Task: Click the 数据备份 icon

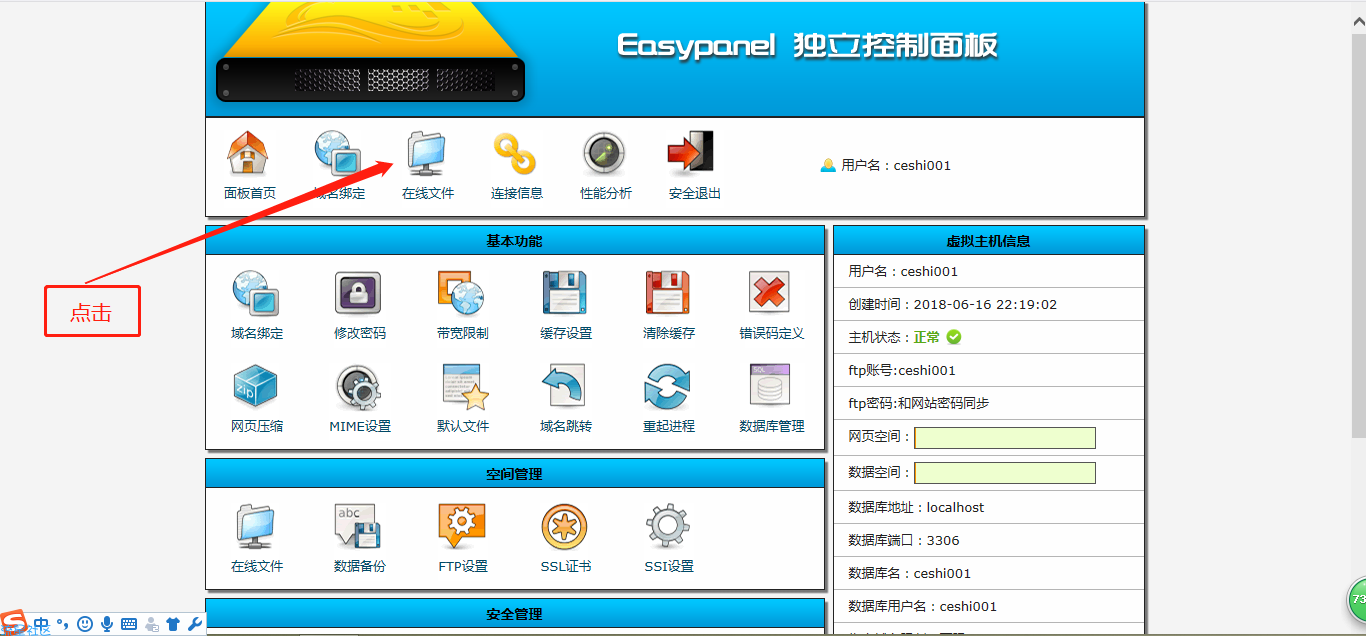Action: point(359,526)
